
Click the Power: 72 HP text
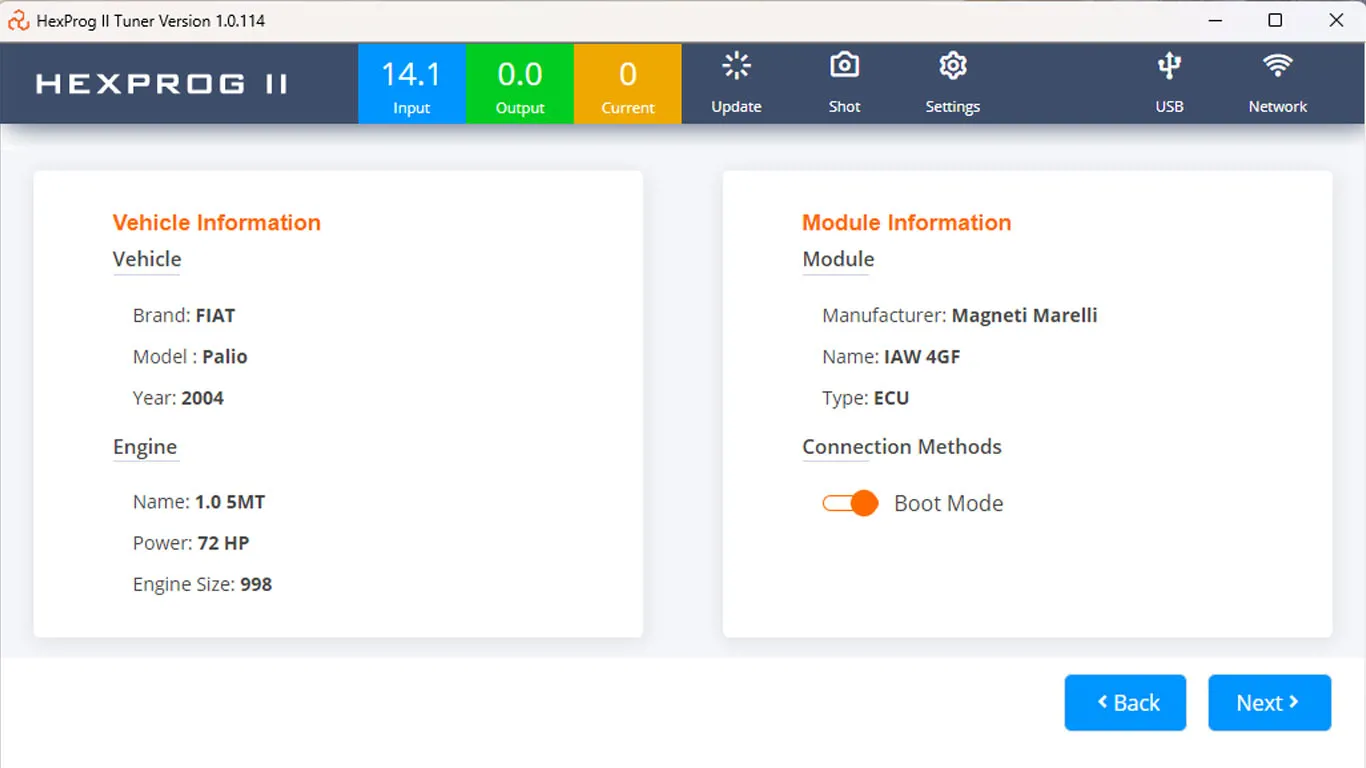(x=191, y=543)
